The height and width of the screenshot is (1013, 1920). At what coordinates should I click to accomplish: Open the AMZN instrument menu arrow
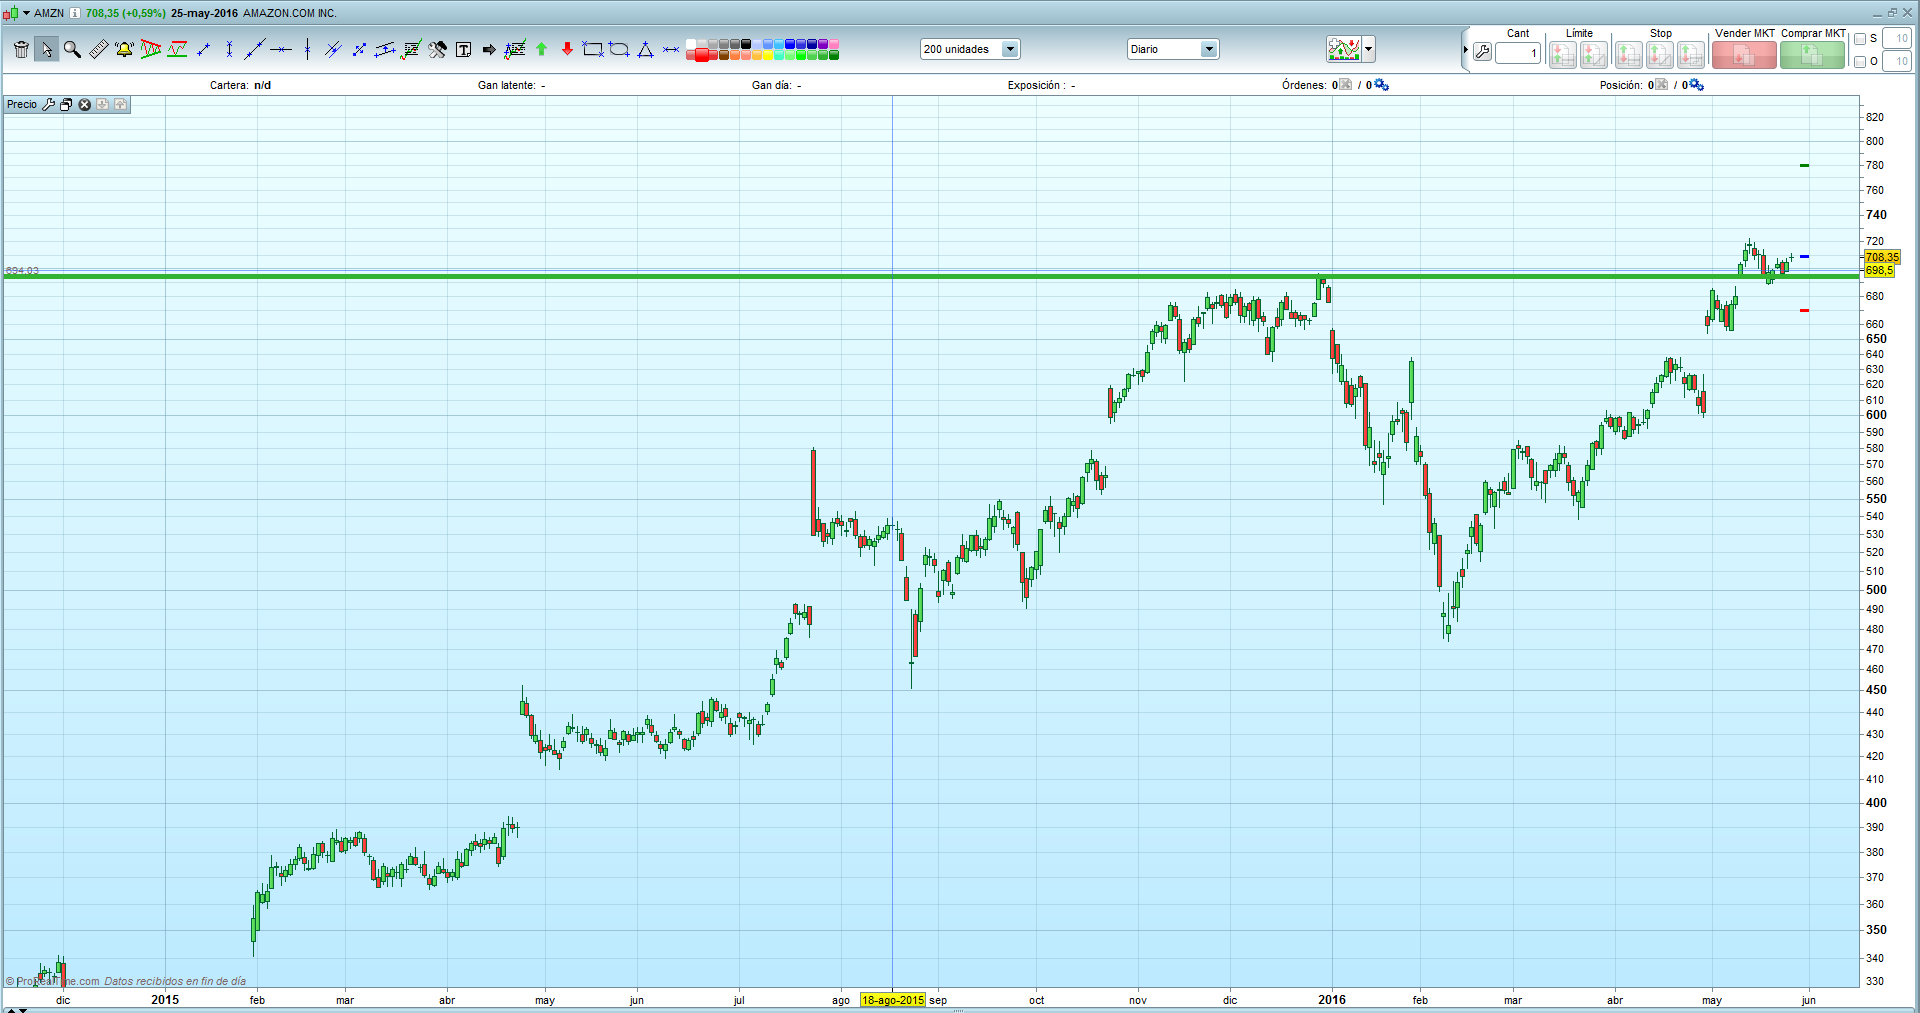[27, 13]
